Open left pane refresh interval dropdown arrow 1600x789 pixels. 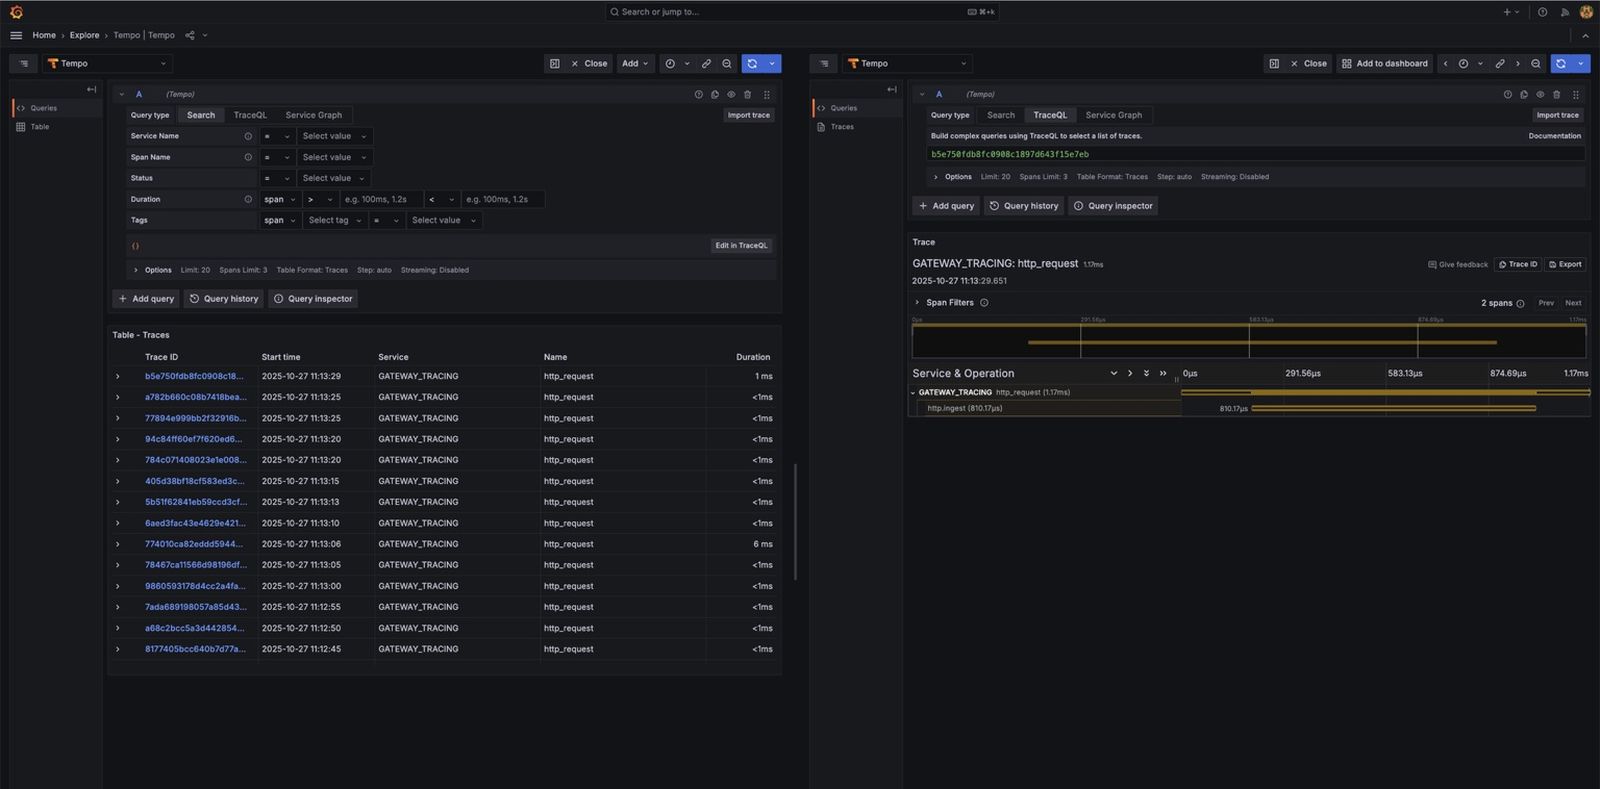pos(771,63)
